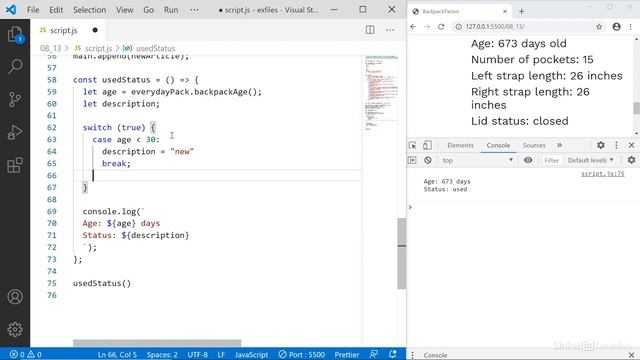Open the Run and Debug view
Screen dimensions: 640x360
tap(15, 132)
